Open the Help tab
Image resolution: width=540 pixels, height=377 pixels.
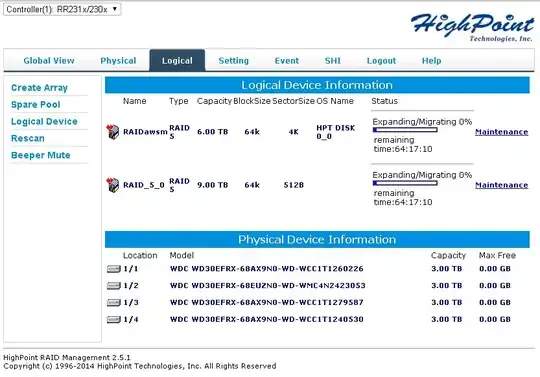click(x=432, y=61)
